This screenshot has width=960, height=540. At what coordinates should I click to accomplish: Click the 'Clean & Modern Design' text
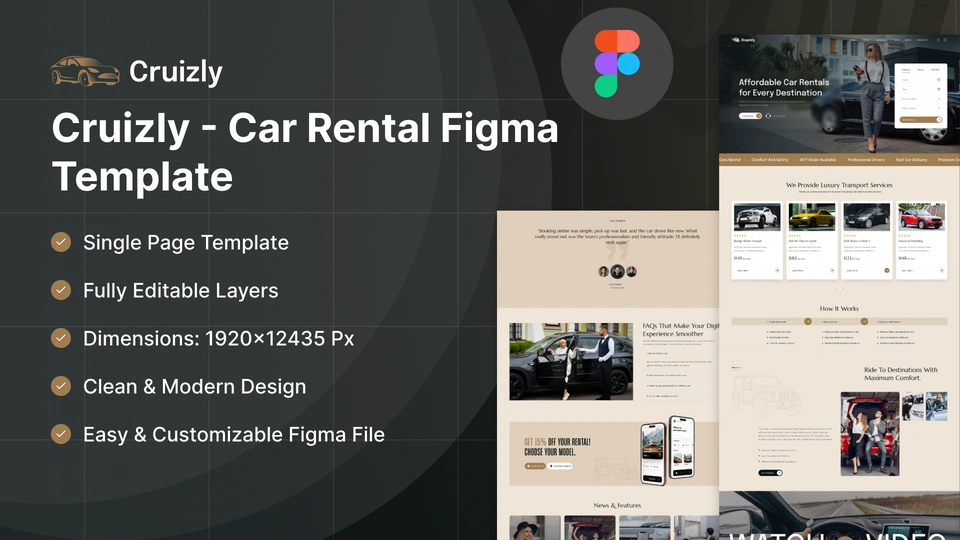pyautogui.click(x=195, y=386)
